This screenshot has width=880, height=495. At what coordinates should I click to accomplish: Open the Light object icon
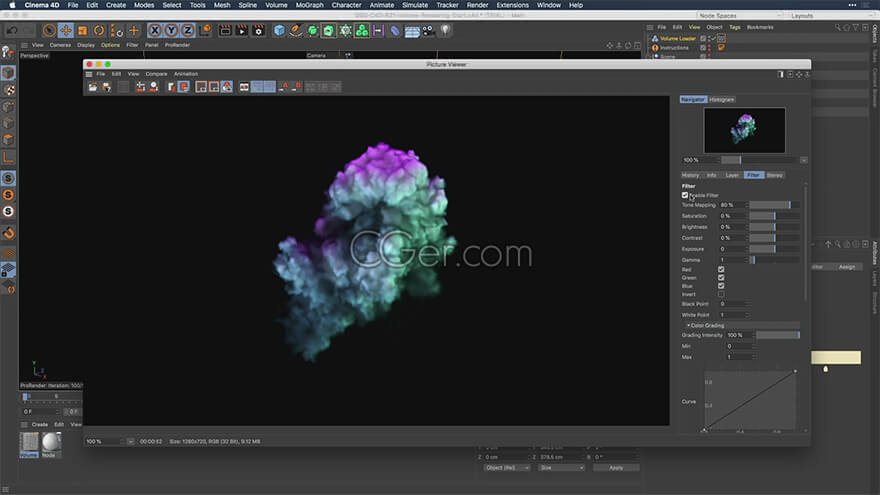coord(445,30)
